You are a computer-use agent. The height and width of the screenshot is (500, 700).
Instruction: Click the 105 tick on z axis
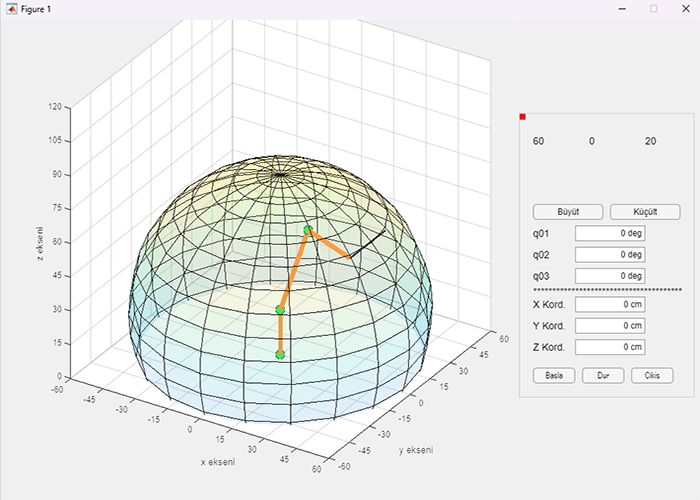coord(55,140)
